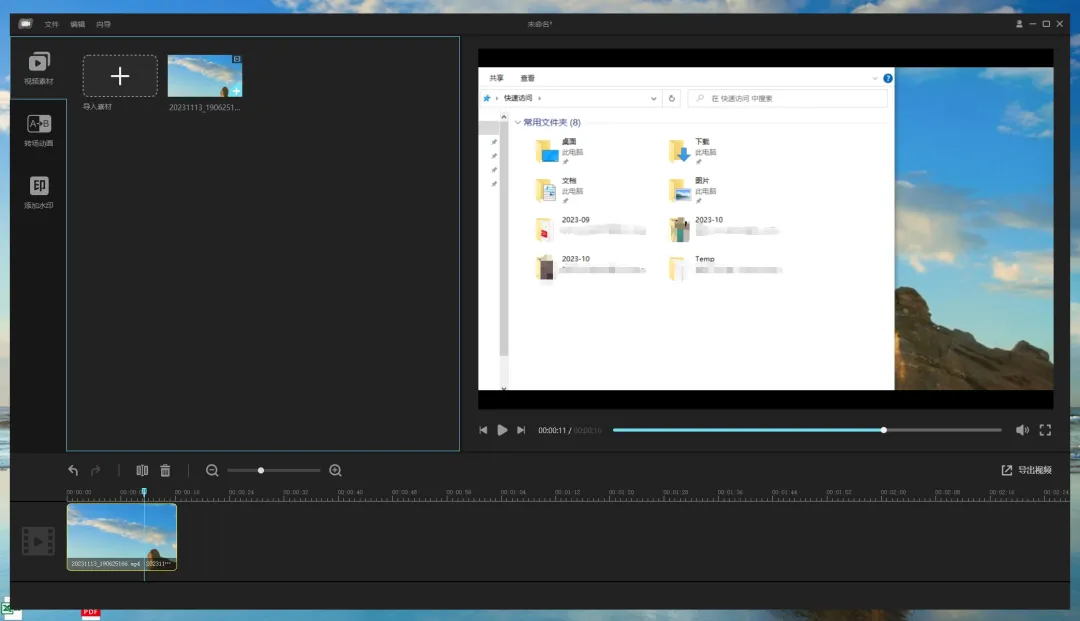Click the 导入素材 plus box

click(x=120, y=76)
